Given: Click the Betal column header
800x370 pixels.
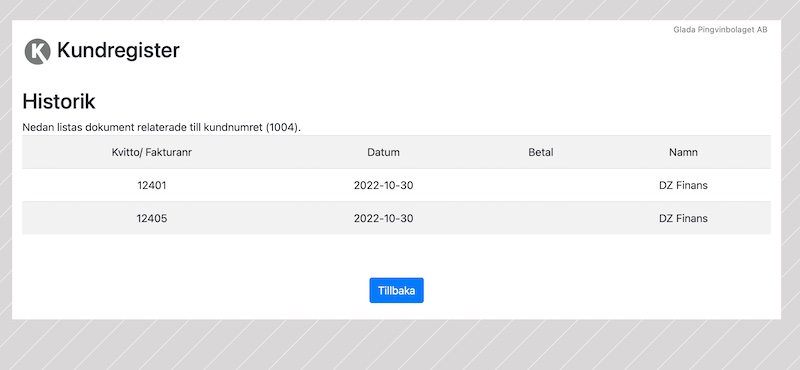Looking at the screenshot, I should tap(541, 152).
